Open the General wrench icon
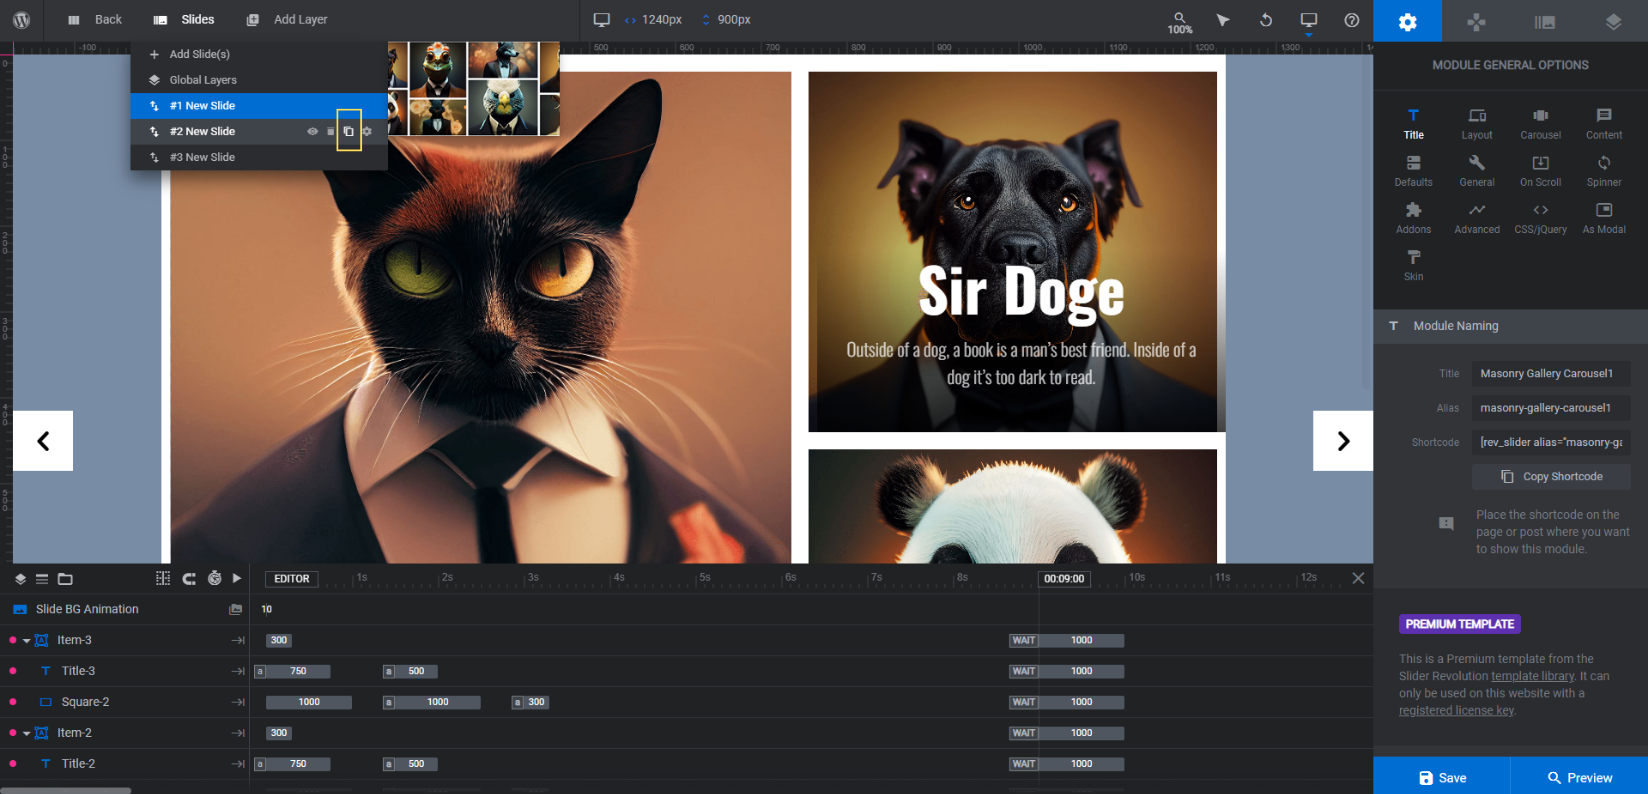 pyautogui.click(x=1477, y=171)
